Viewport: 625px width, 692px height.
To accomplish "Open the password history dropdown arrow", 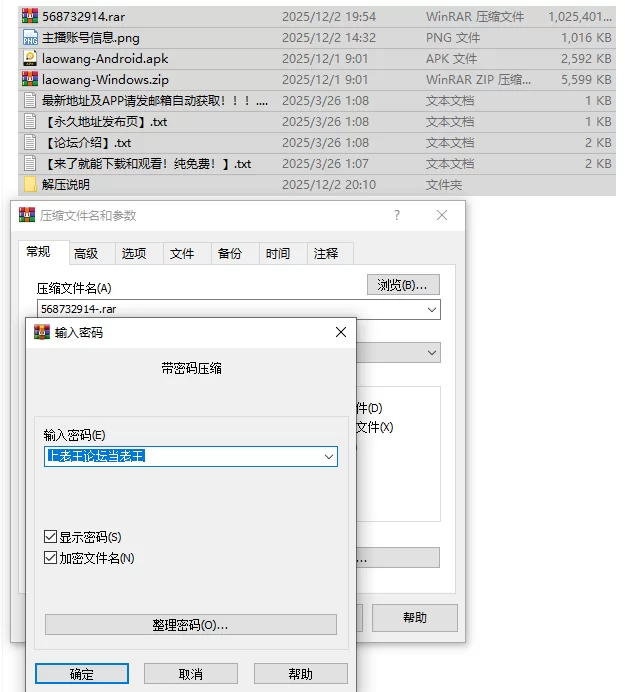I will 329,457.
